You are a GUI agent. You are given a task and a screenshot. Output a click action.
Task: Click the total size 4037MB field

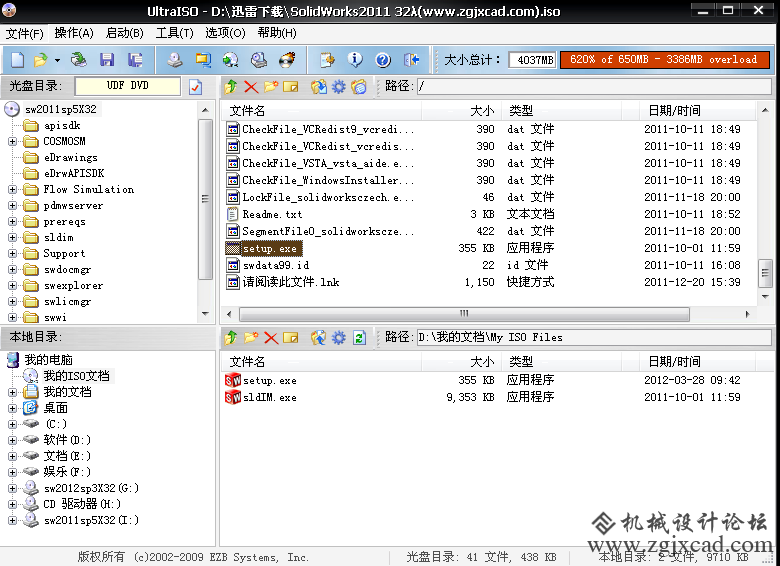click(532, 60)
